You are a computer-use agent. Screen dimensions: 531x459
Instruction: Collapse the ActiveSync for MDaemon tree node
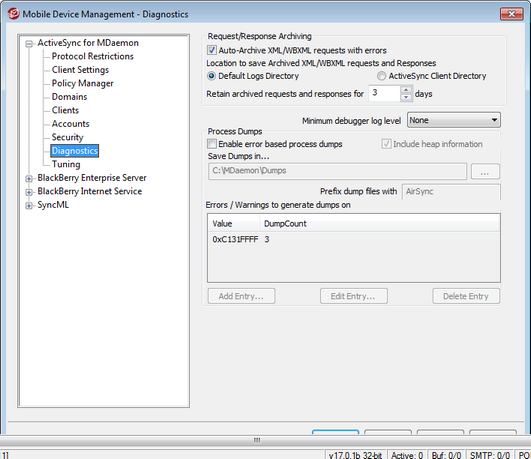coord(29,43)
